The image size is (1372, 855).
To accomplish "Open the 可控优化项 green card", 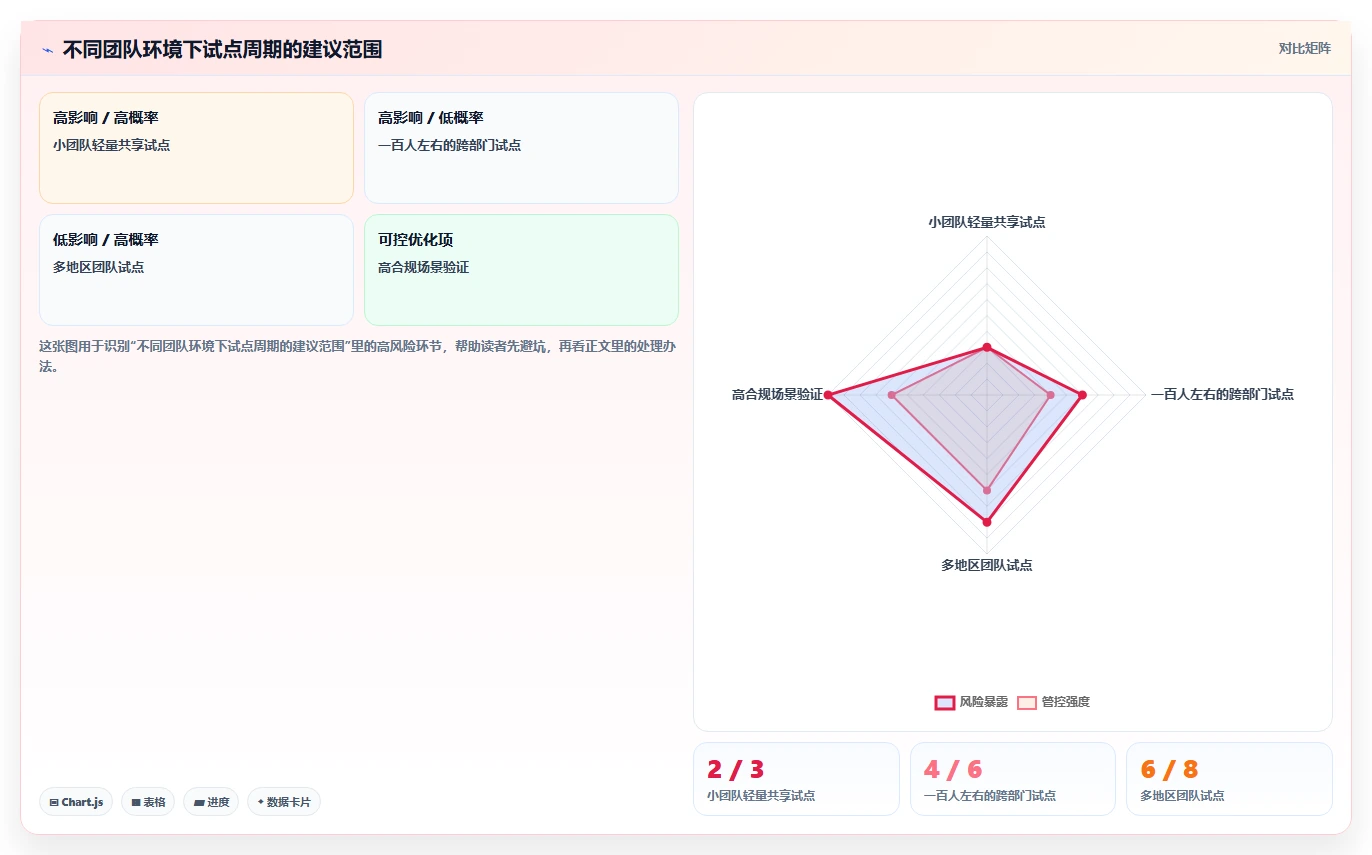I will (521, 270).
